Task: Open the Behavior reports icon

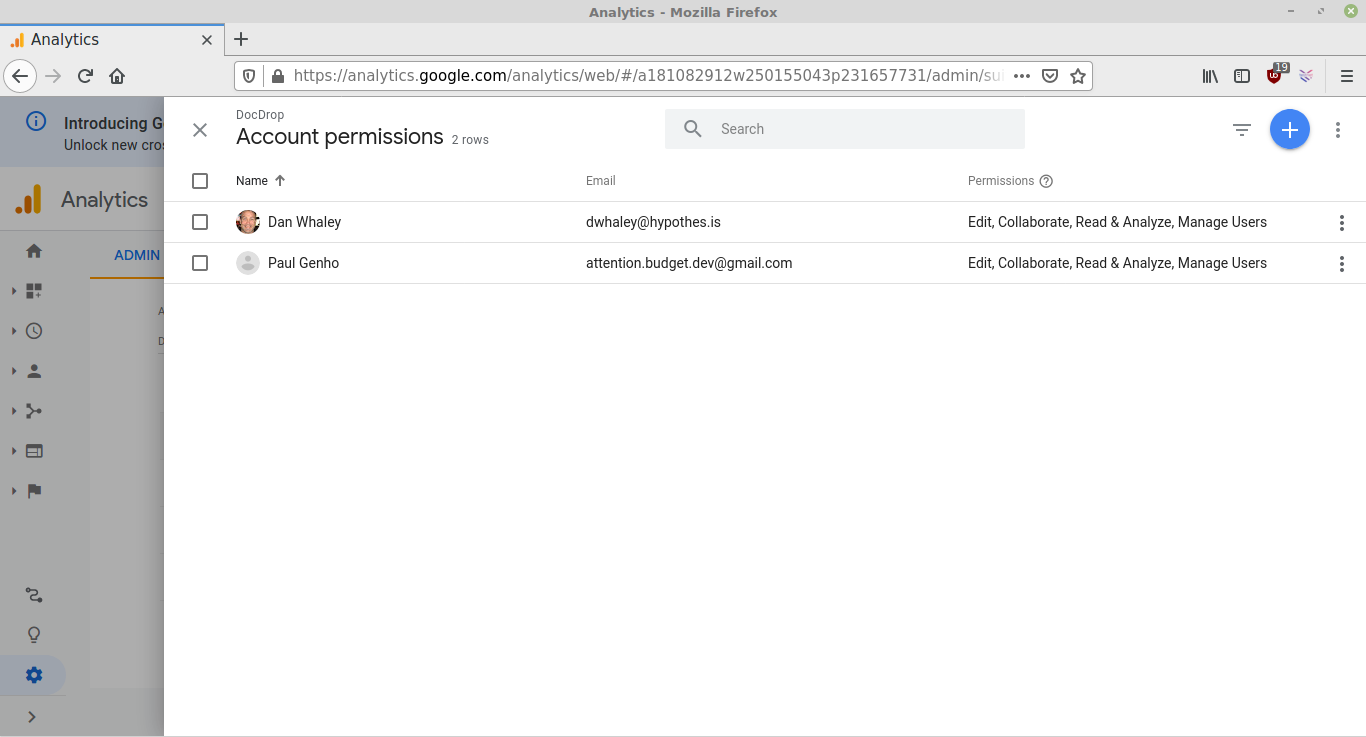Action: pyautogui.click(x=33, y=450)
